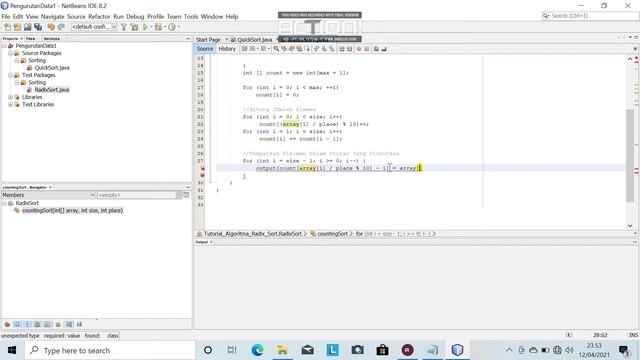Collapse the PengurutanData1 project node
The width and height of the screenshot is (640, 360).
[x=4, y=46]
